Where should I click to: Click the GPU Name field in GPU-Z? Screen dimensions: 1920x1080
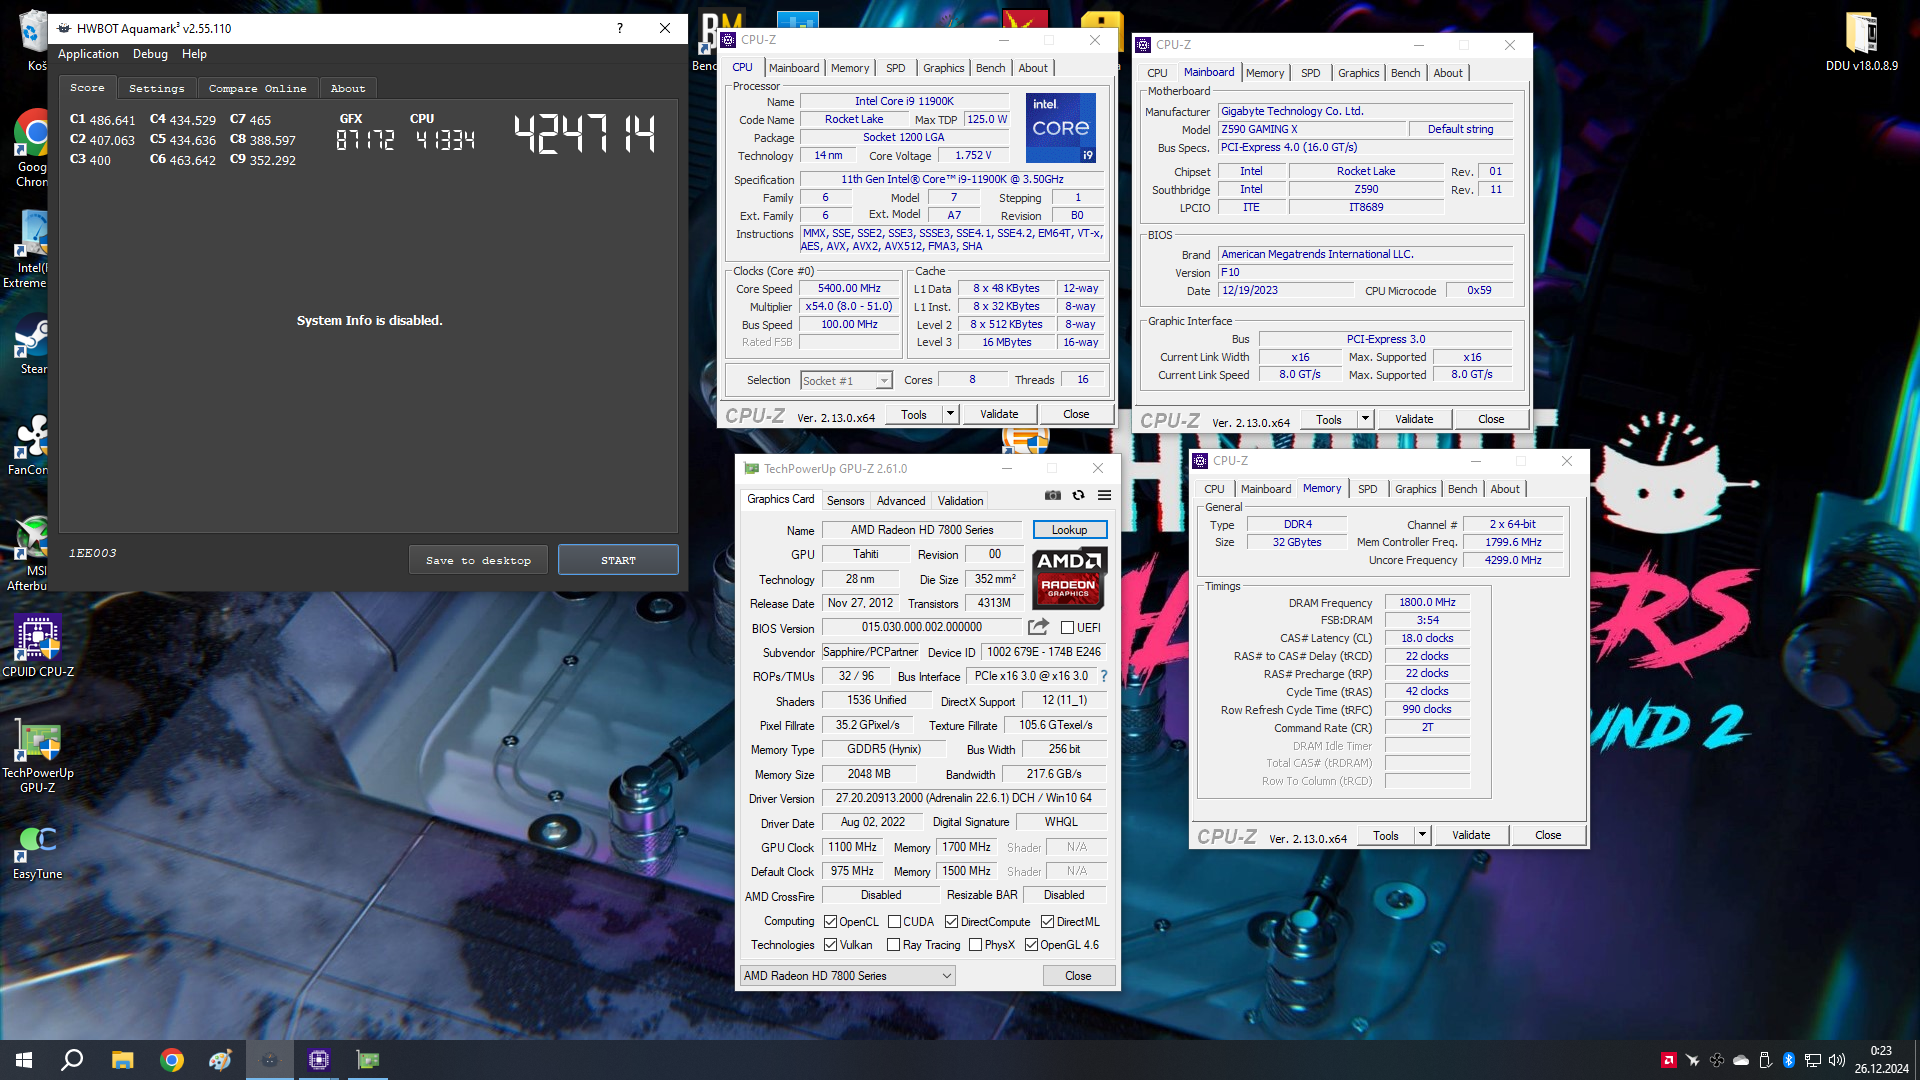[922, 530]
